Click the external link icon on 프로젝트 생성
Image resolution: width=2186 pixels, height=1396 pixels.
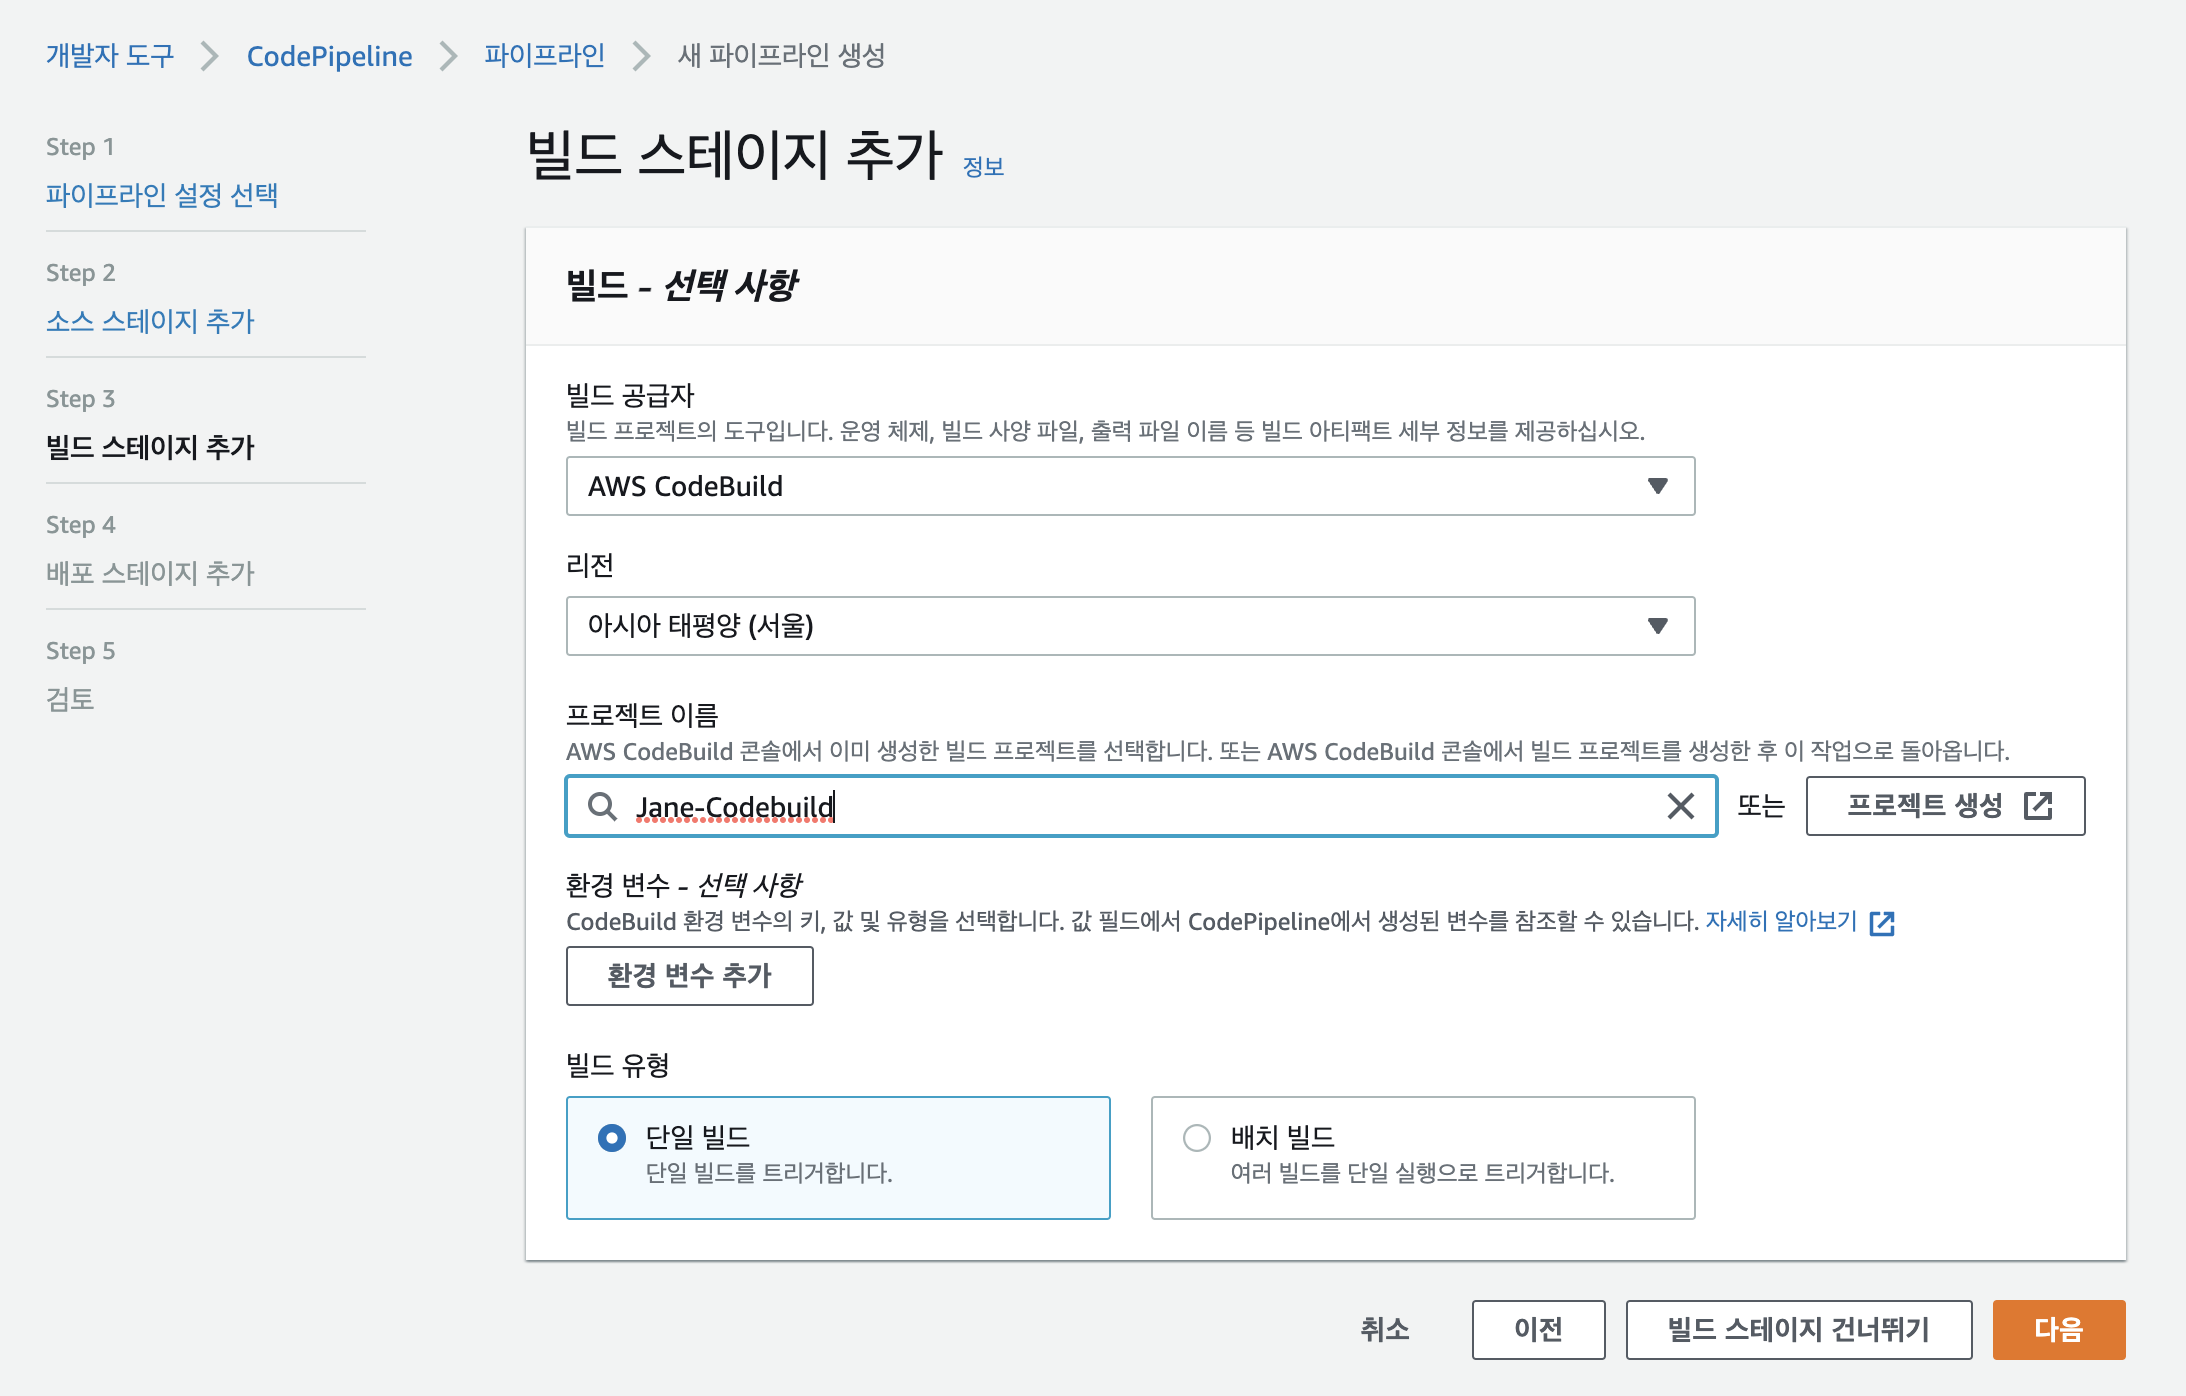click(x=2038, y=806)
